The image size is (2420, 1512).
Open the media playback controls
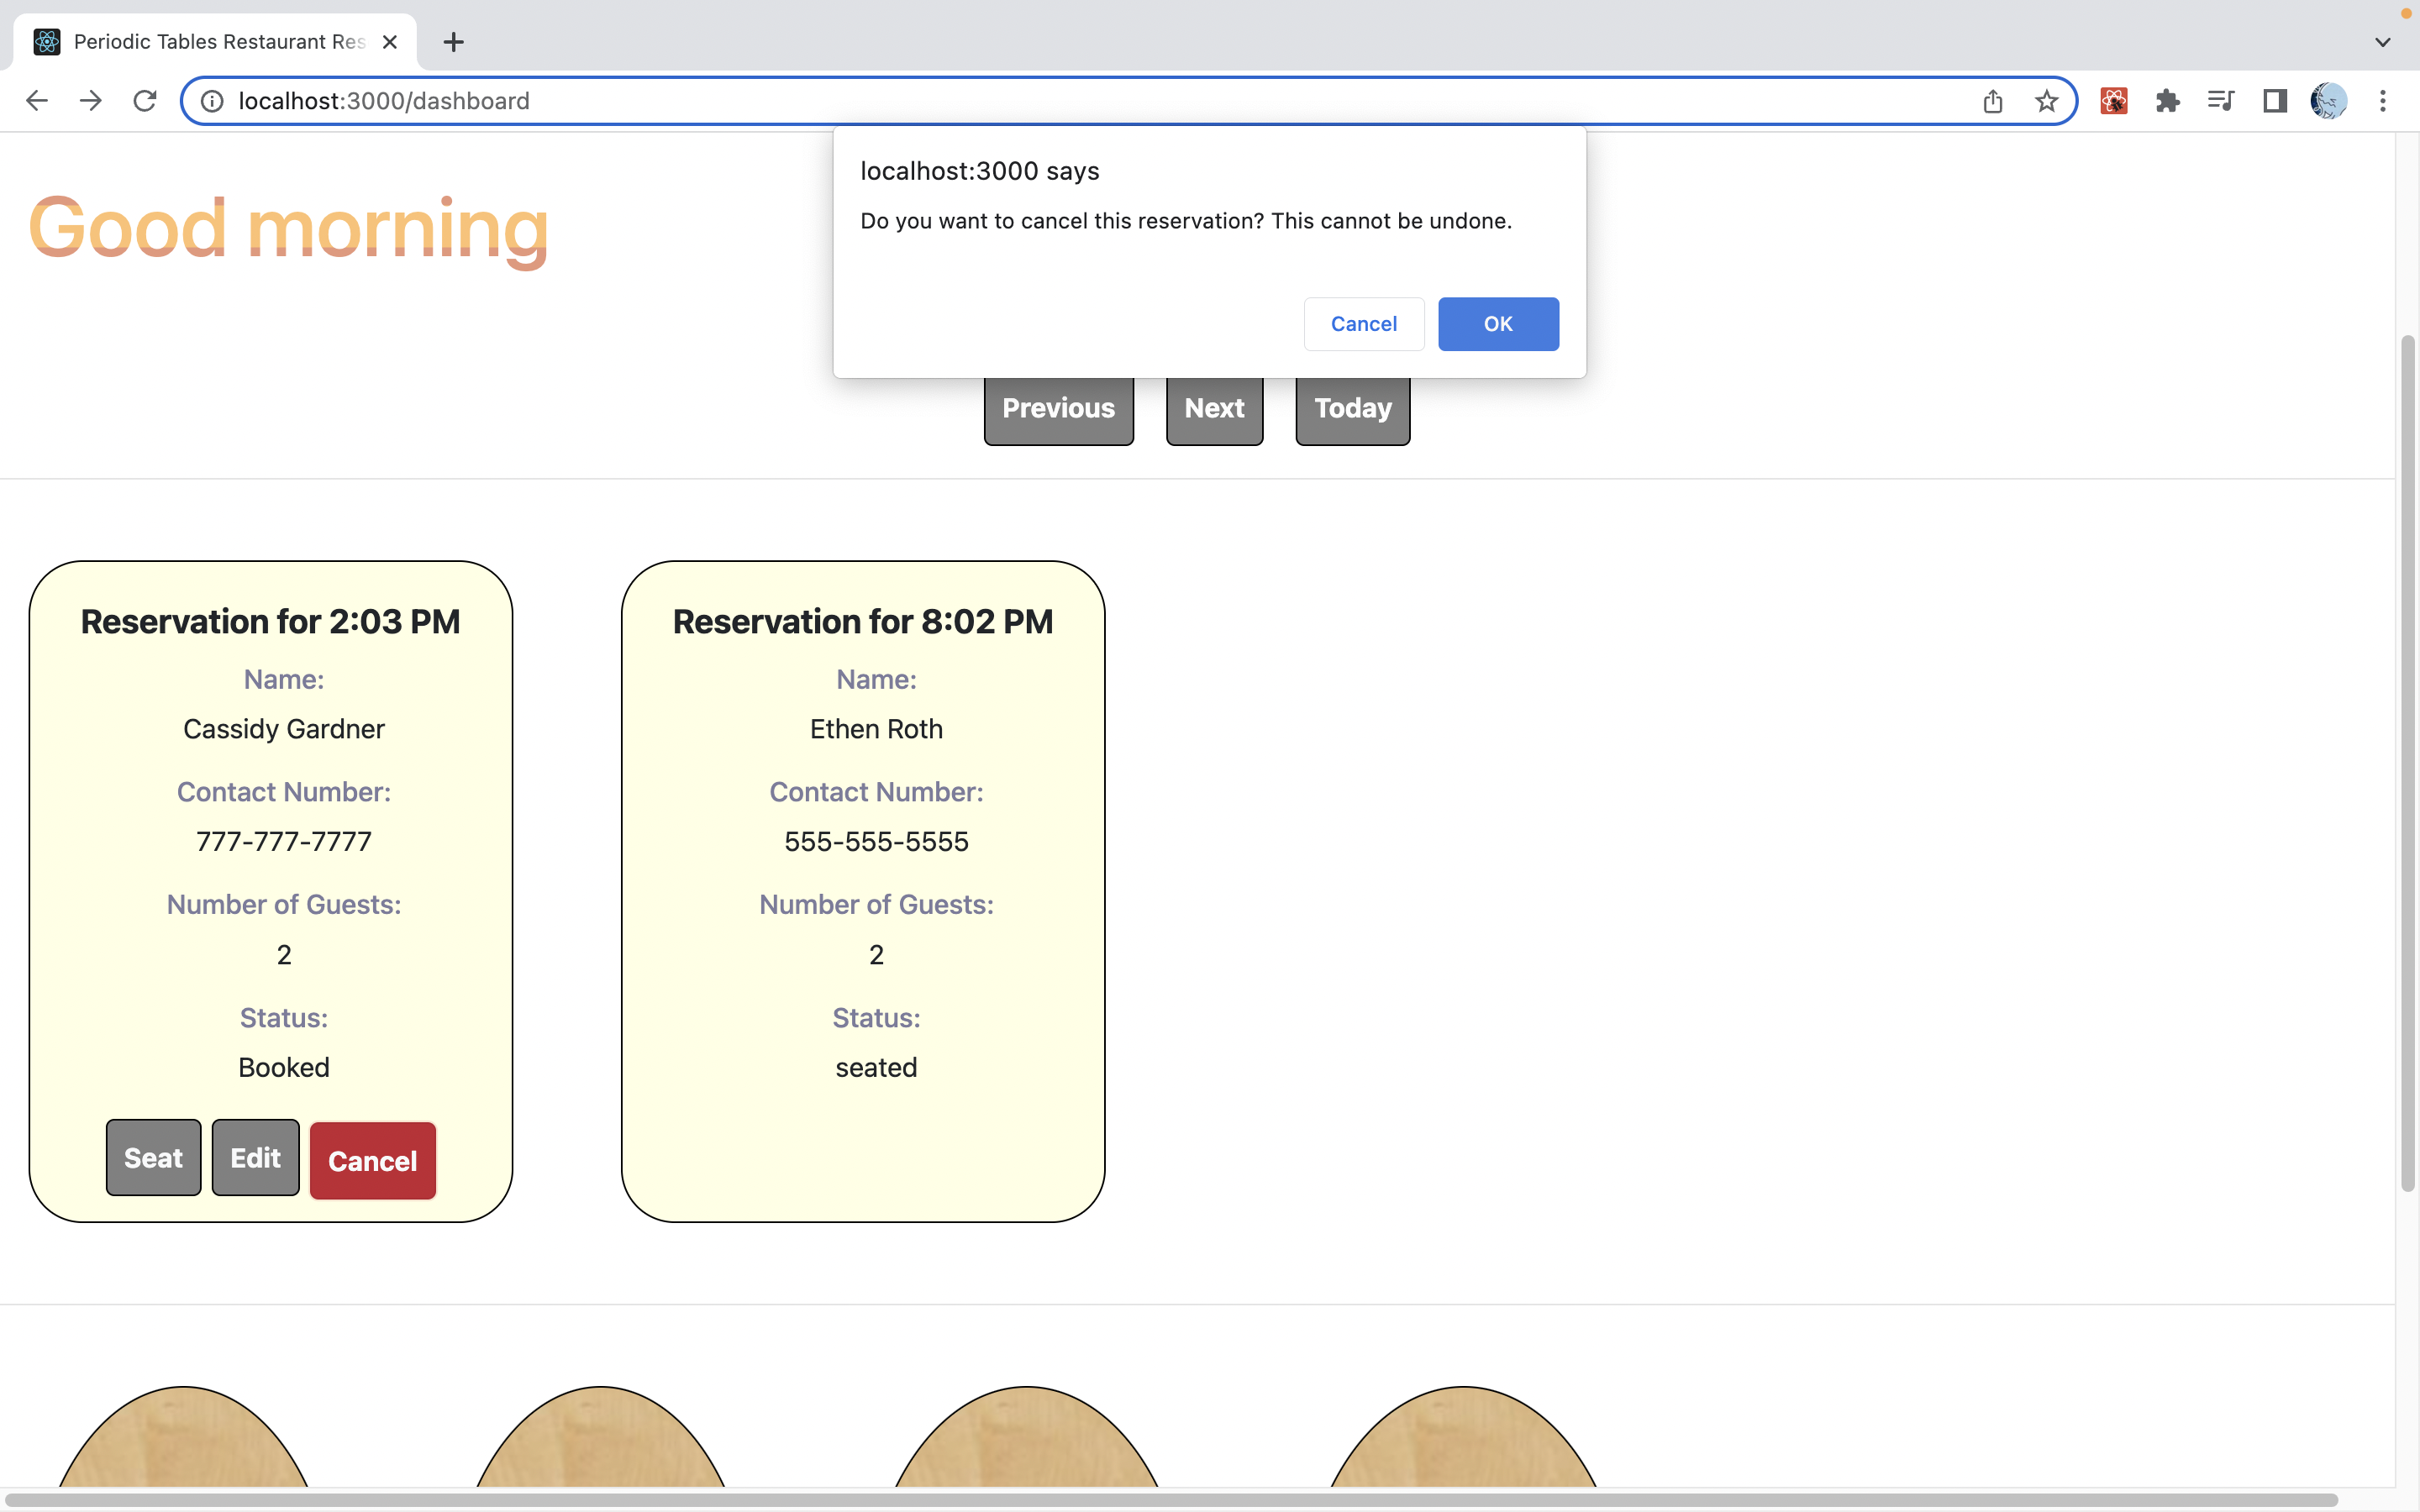[x=2220, y=100]
